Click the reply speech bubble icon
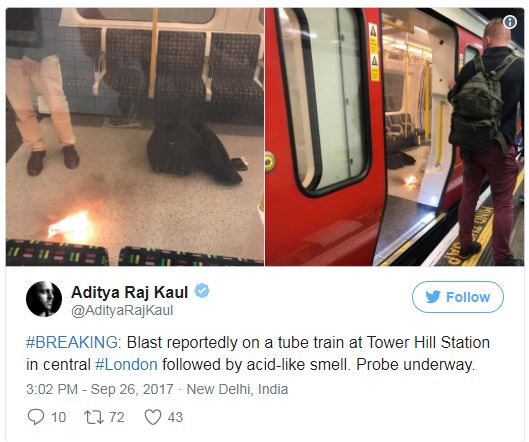529x442 pixels. point(35,417)
